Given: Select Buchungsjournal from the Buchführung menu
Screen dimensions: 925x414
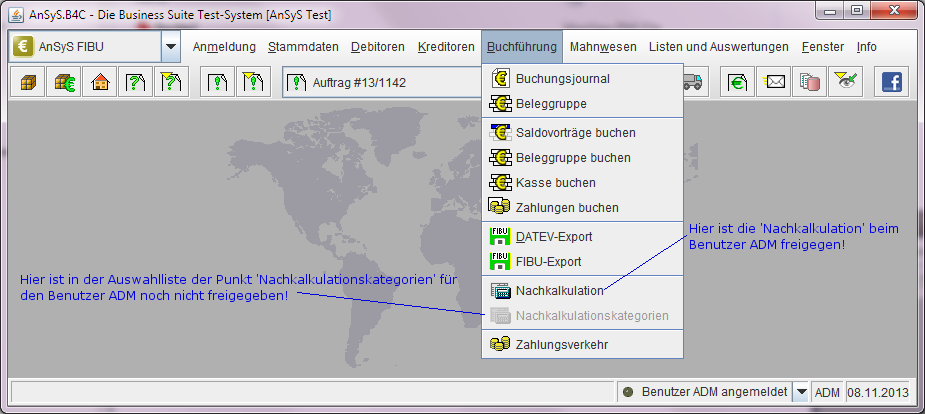Looking at the screenshot, I should click(x=562, y=79).
